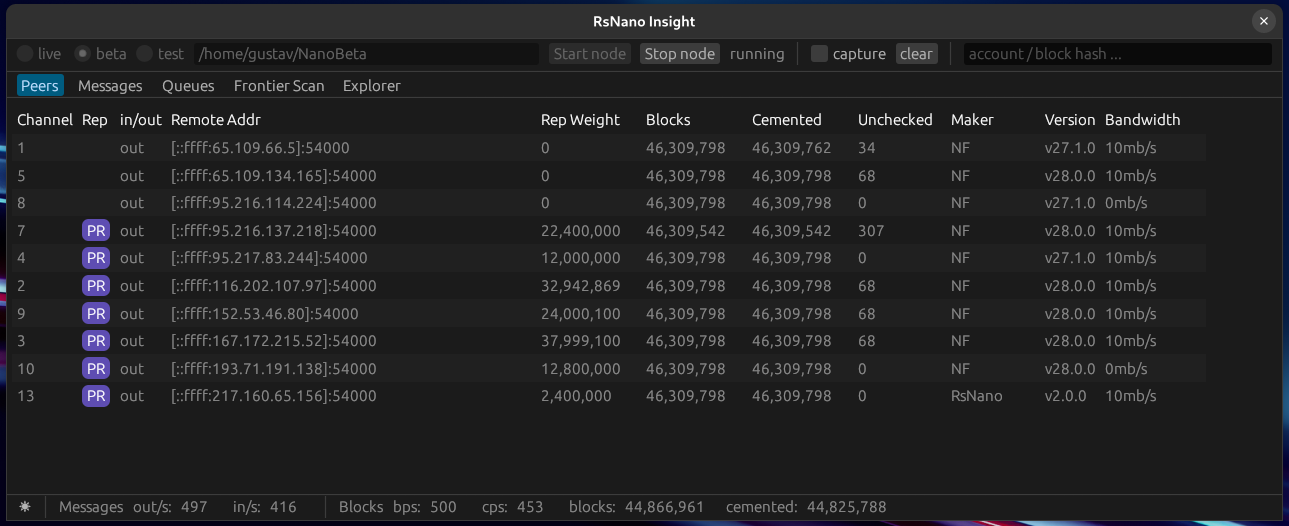Select the beta network radio button
The width and height of the screenshot is (1289, 526).
coord(101,54)
